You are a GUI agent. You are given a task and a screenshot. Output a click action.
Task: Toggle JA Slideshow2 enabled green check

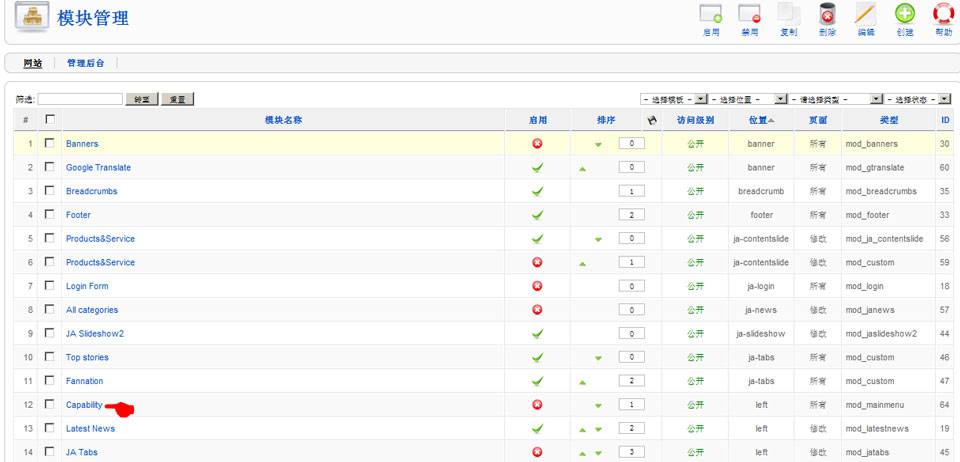point(538,333)
